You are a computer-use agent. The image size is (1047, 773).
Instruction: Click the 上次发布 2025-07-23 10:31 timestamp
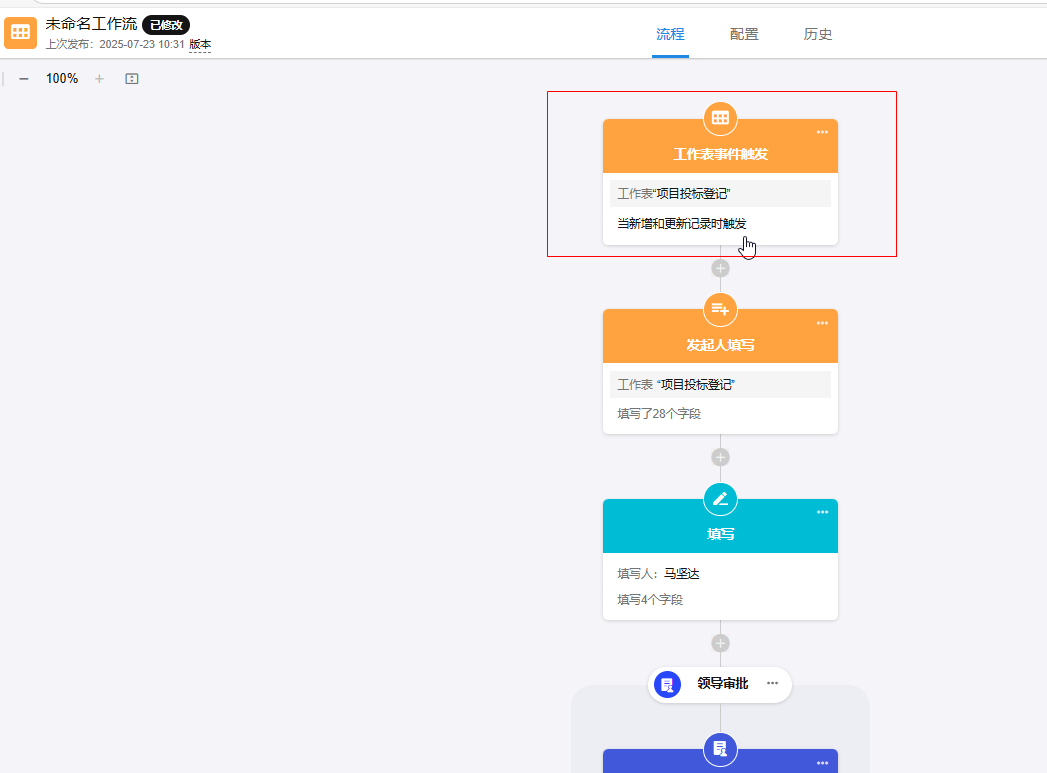click(x=115, y=45)
